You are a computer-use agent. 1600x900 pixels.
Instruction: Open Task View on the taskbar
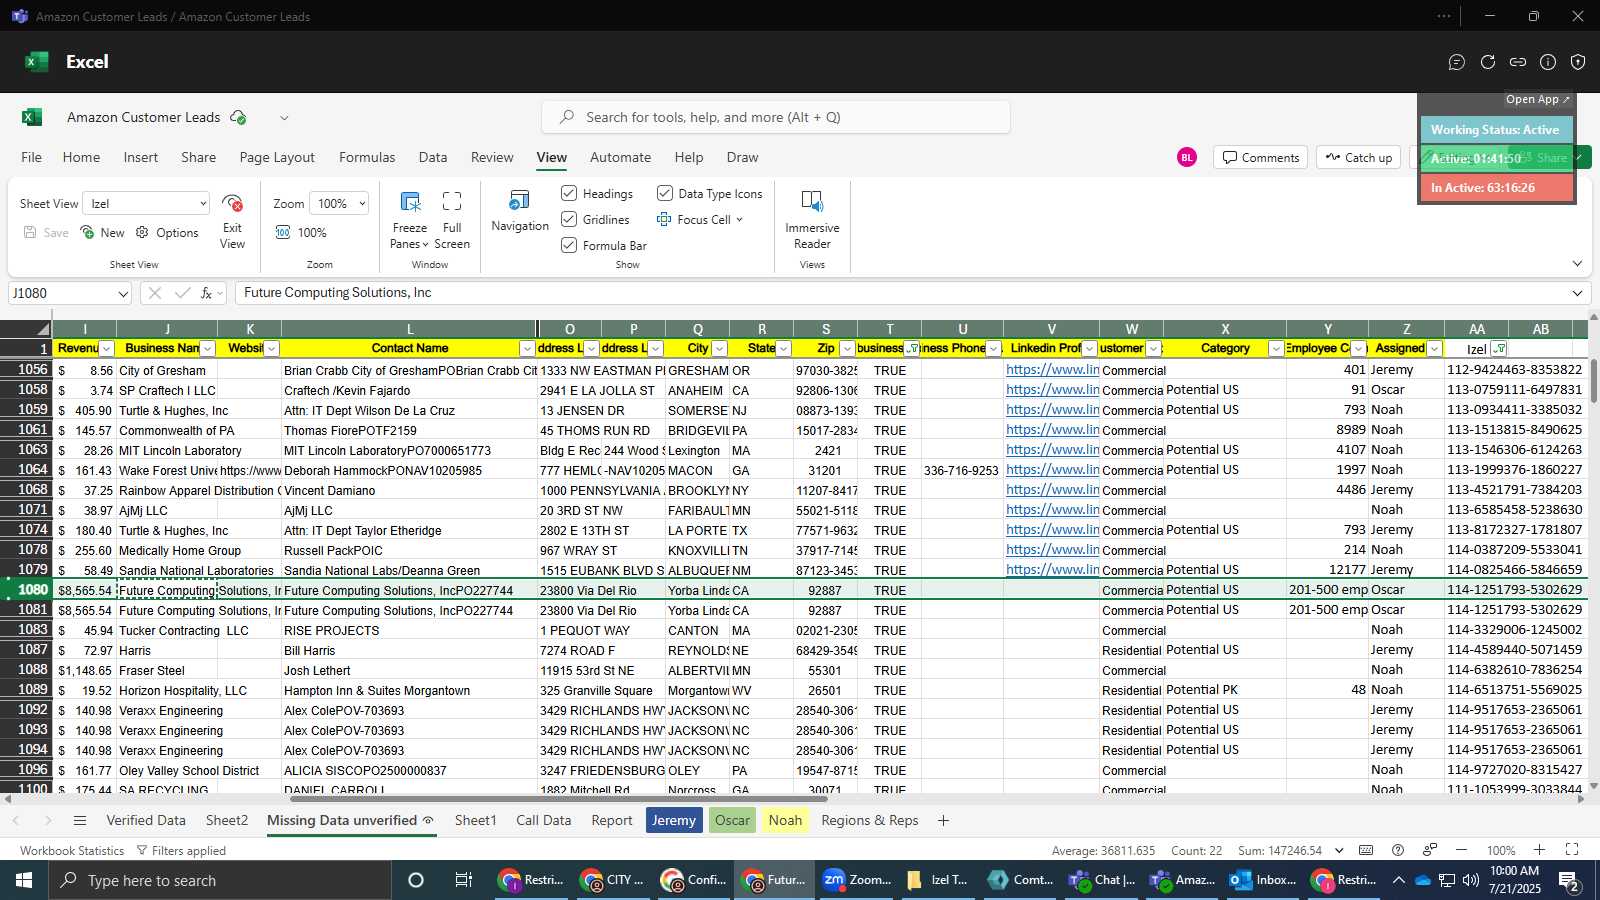tap(463, 880)
